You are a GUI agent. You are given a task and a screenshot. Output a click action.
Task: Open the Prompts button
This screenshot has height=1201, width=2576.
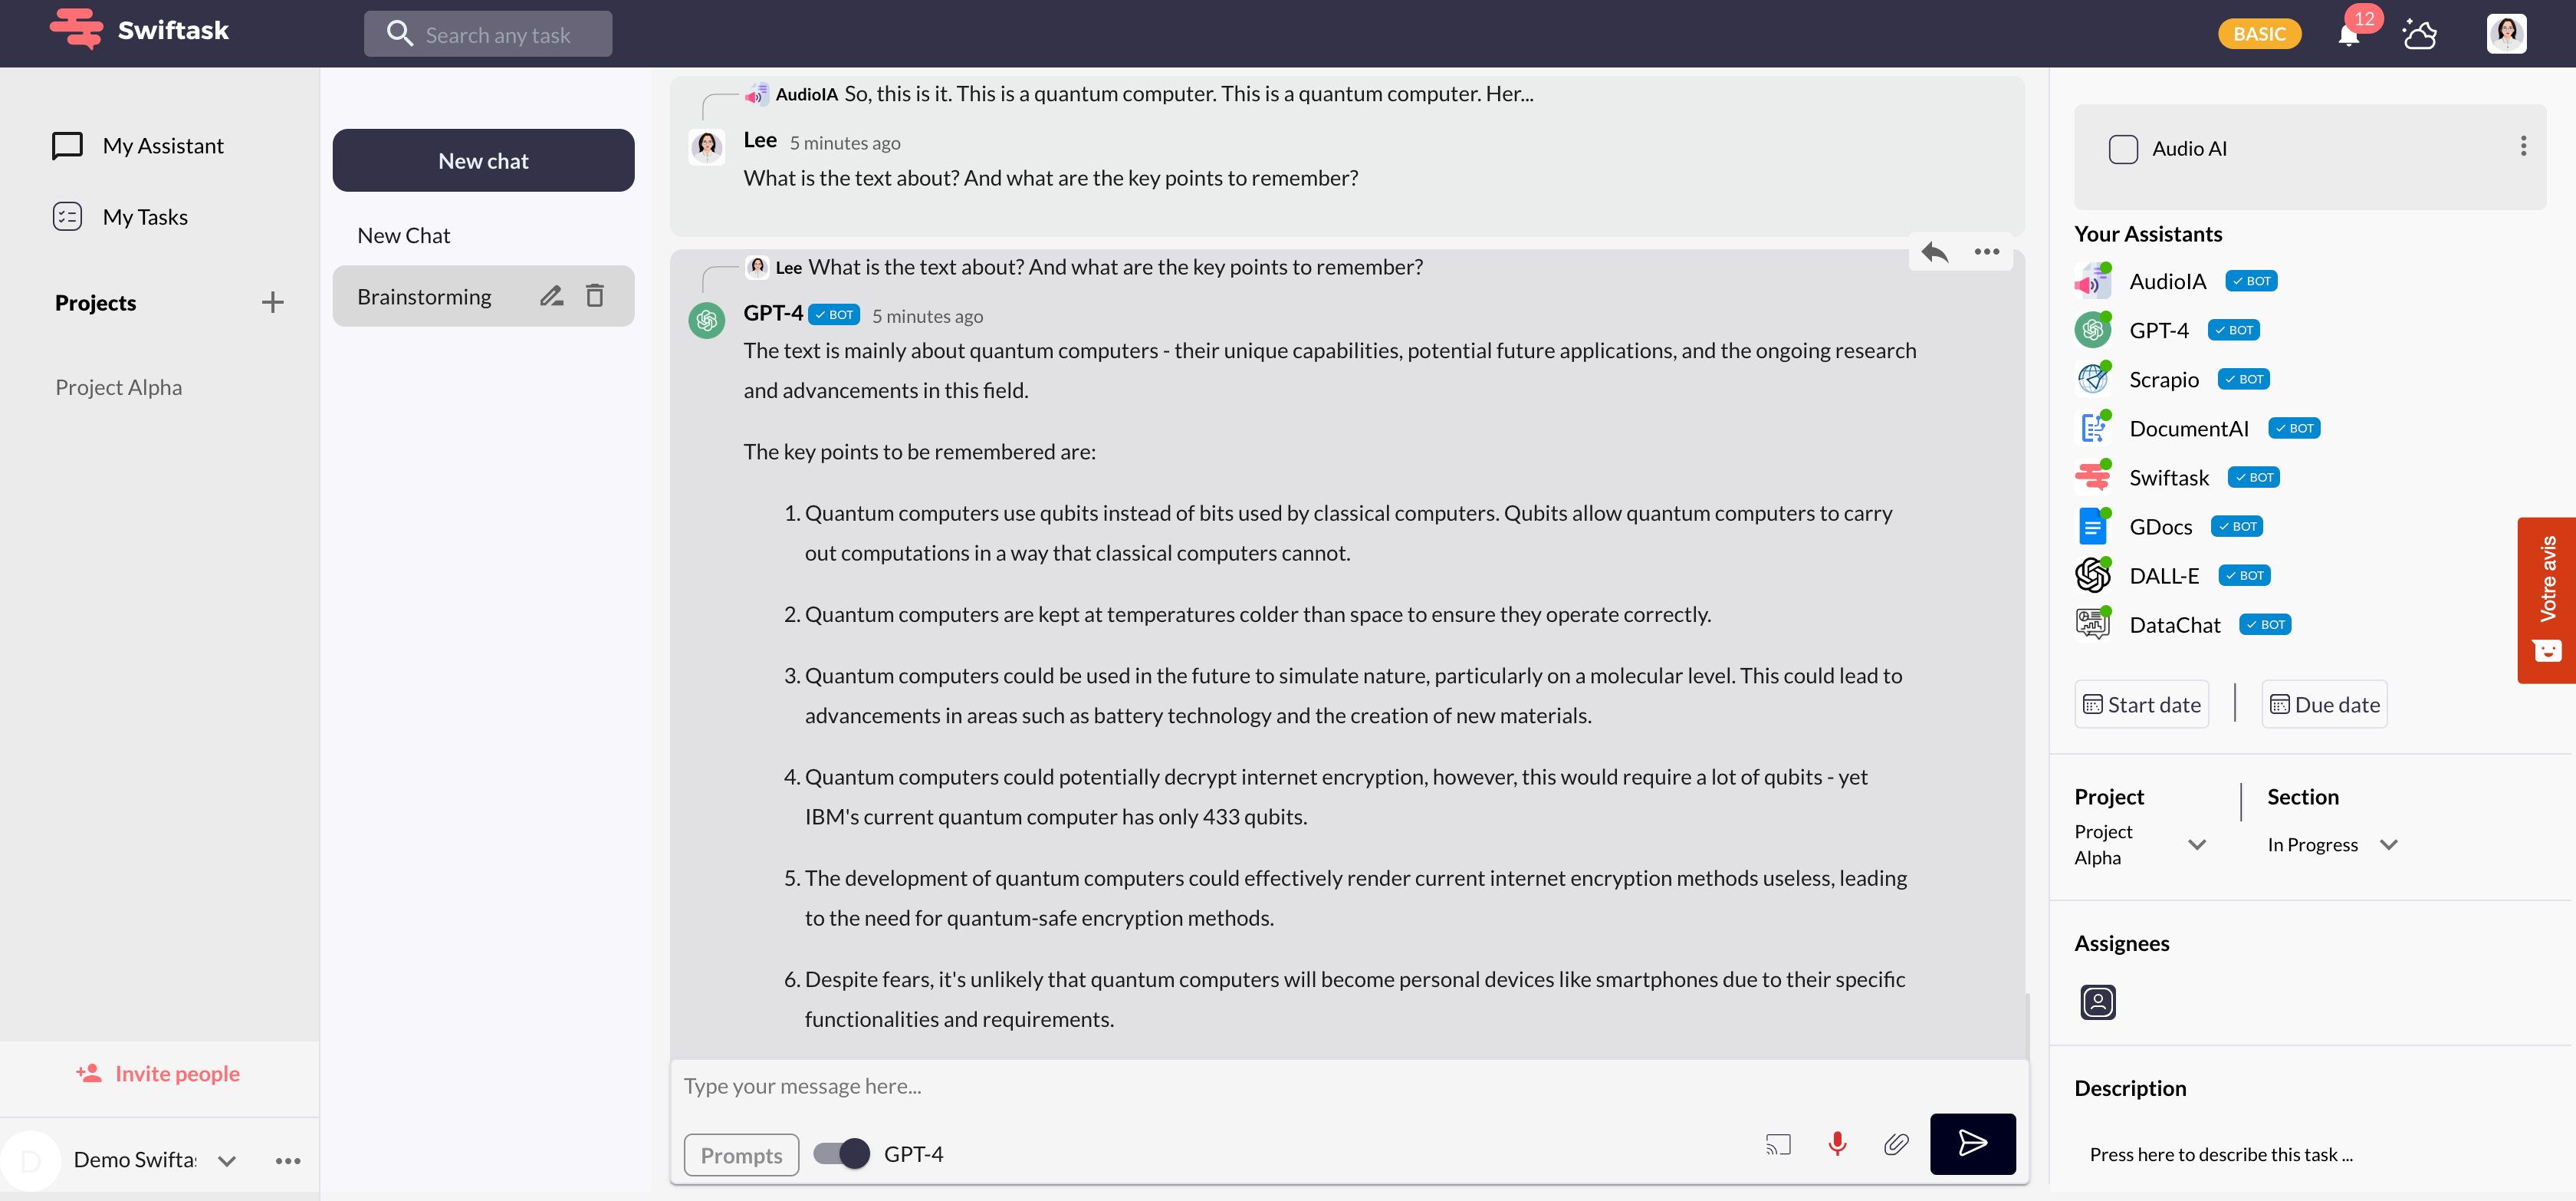point(741,1154)
